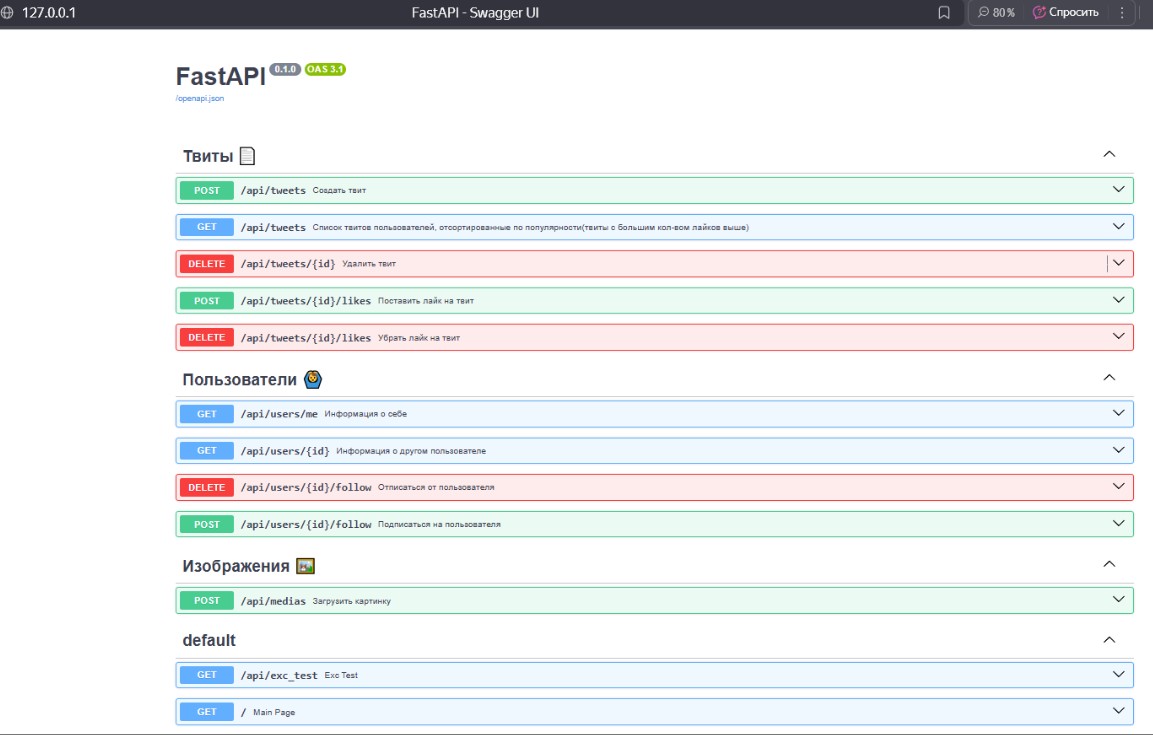Click GET badge for Информация о другом пользователе

(207, 451)
